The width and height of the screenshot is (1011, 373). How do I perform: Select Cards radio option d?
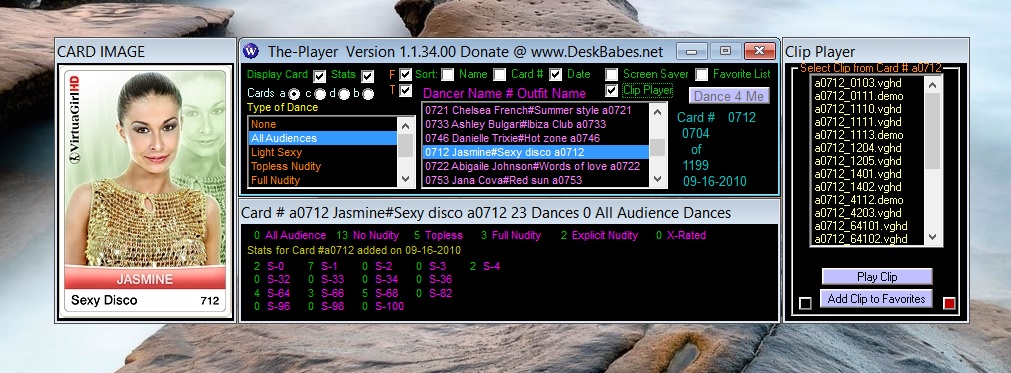point(344,94)
